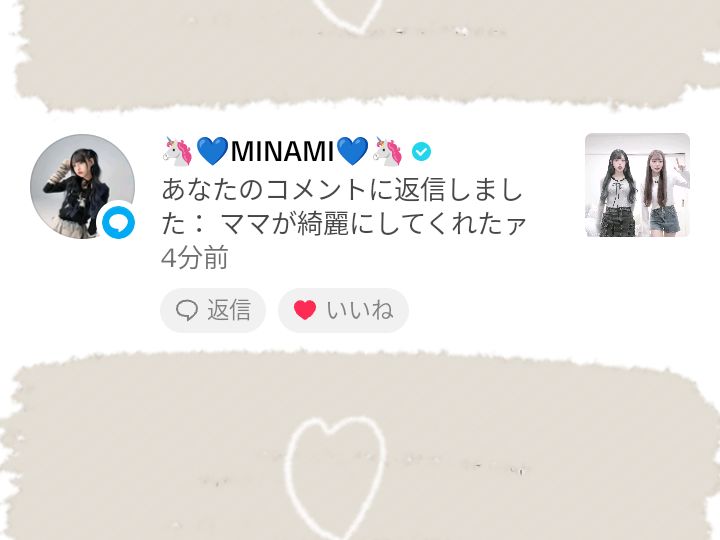Like the comment with いいね button
Image resolution: width=720 pixels, height=540 pixels.
343,310
